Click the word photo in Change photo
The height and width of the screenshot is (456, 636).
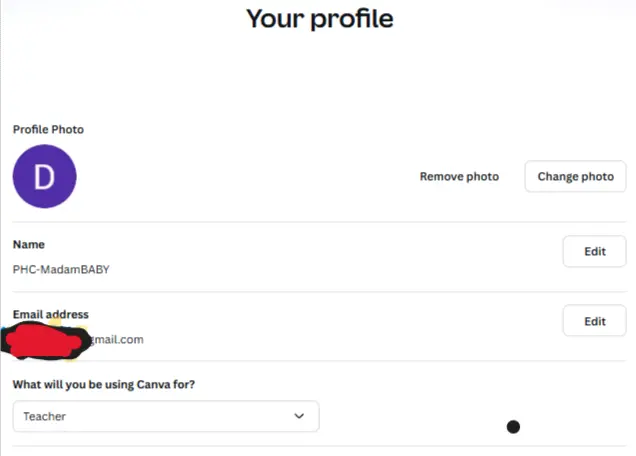pyautogui.click(x=597, y=177)
